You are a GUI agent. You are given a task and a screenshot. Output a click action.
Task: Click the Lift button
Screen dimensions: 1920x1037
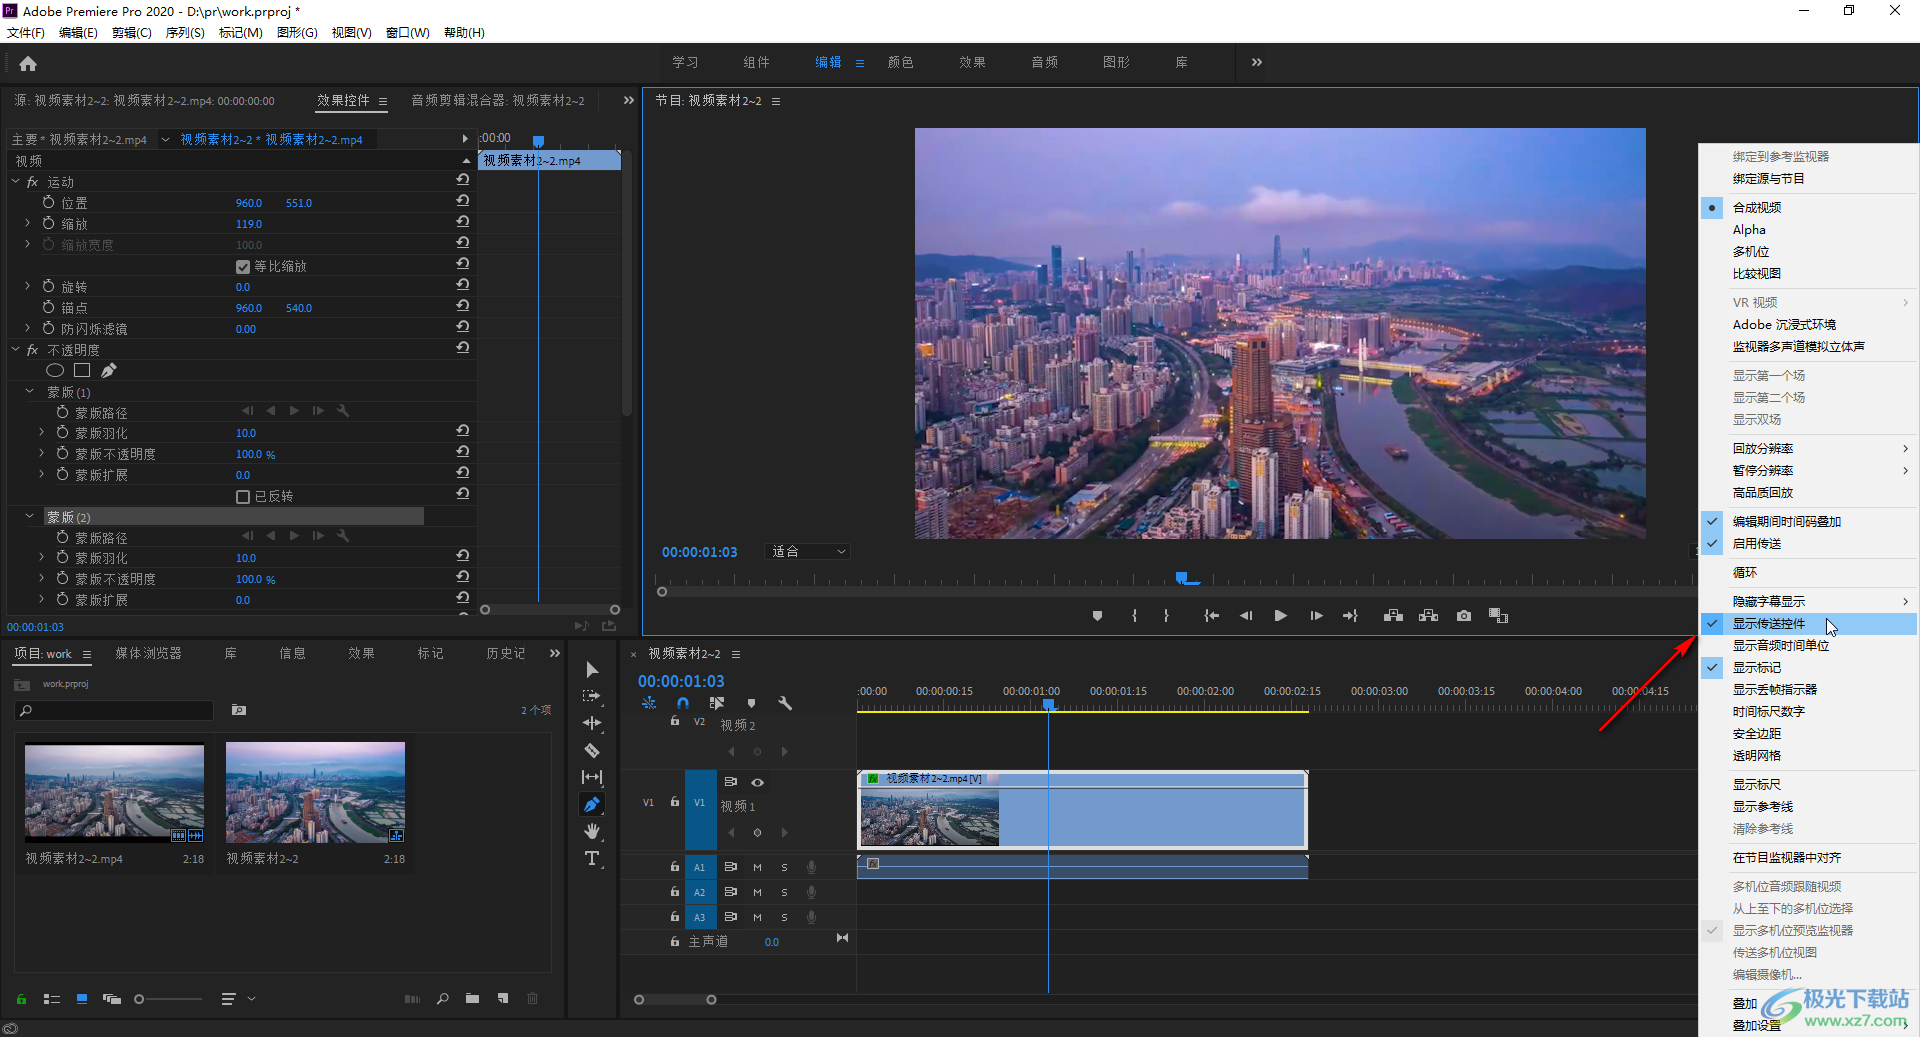(x=1393, y=616)
